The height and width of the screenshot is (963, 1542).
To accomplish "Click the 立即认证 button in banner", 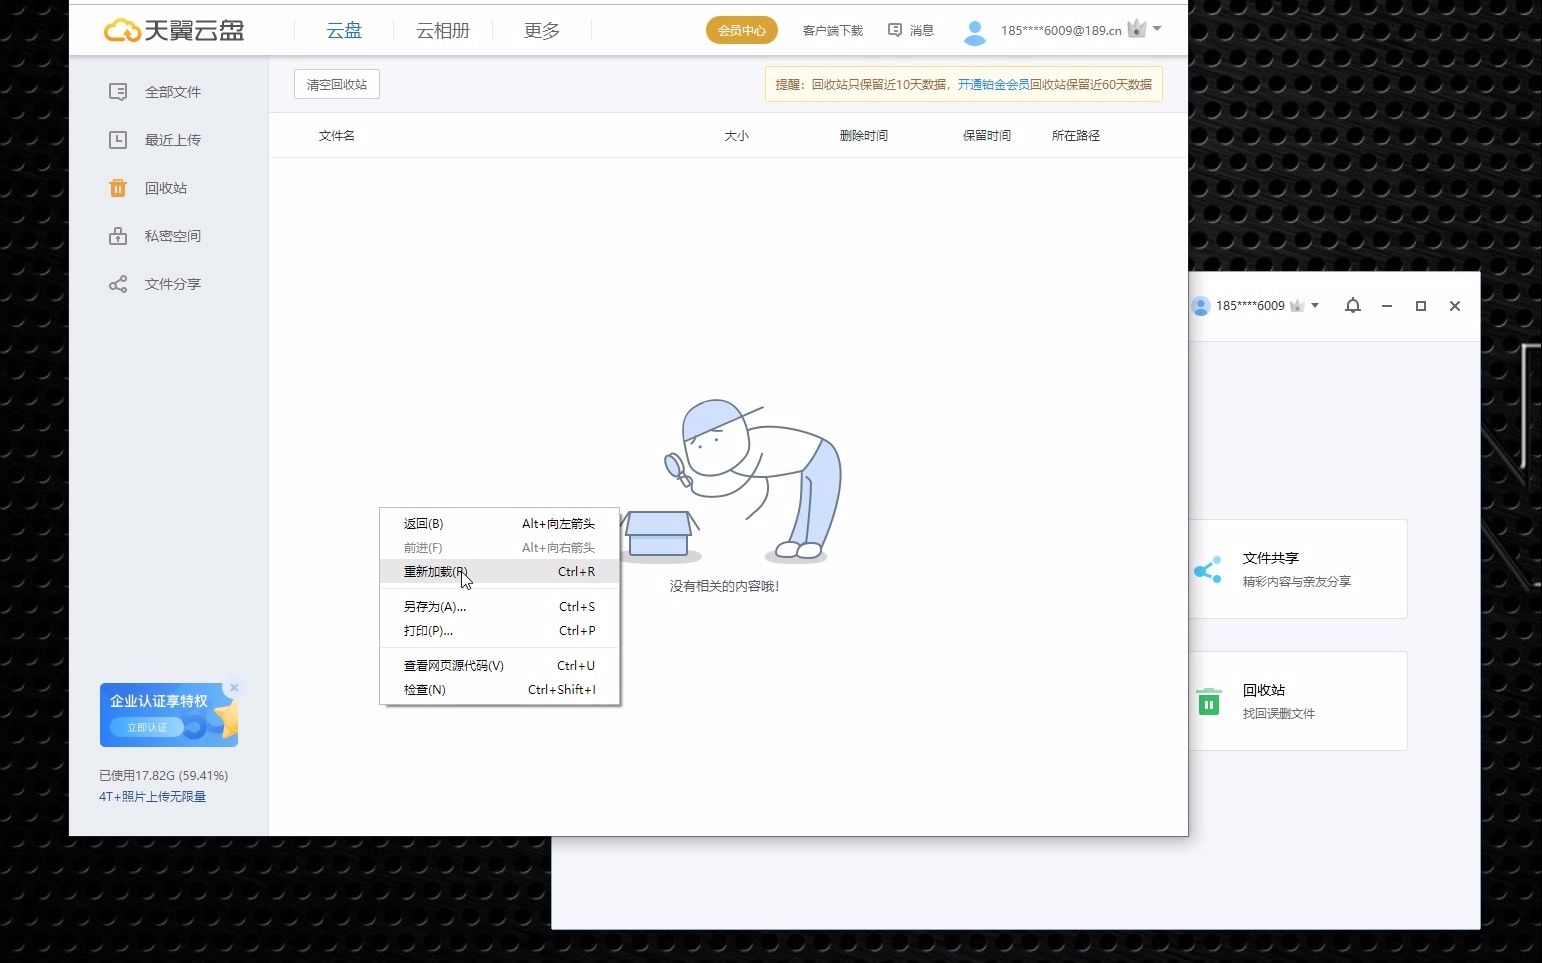I will pos(148,727).
